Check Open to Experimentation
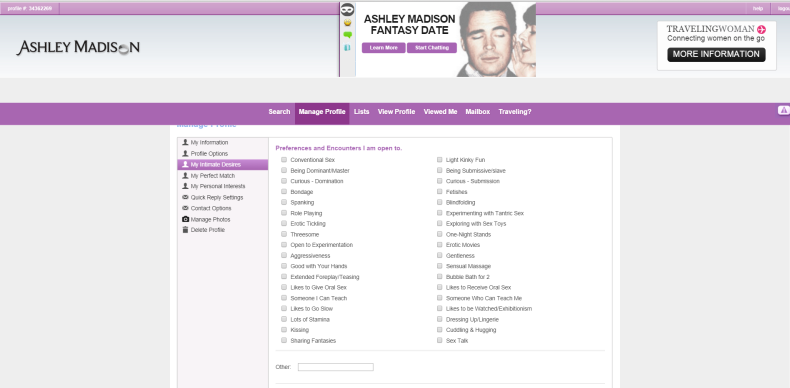Screen dimensions: 790x388 click(x=284, y=245)
